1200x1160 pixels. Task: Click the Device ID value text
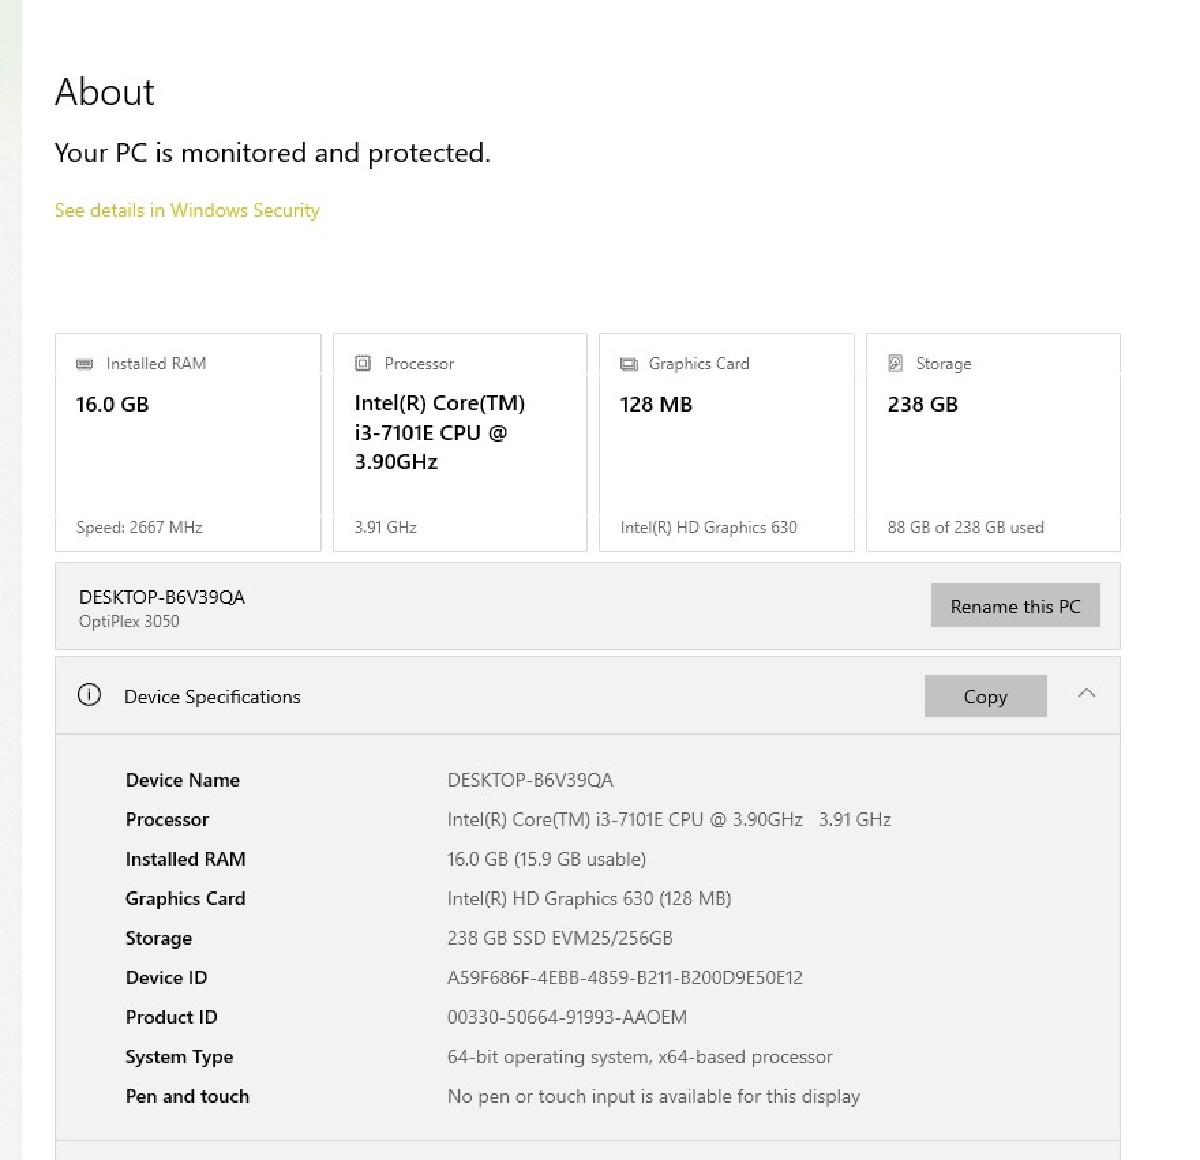(x=625, y=978)
